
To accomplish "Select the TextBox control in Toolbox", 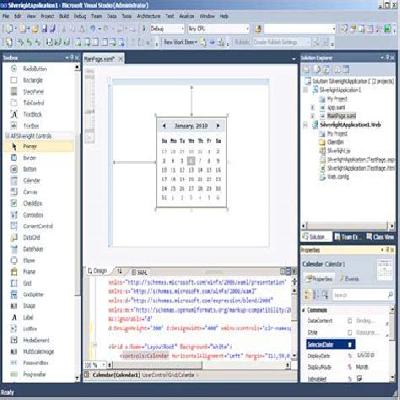I will [x=31, y=126].
